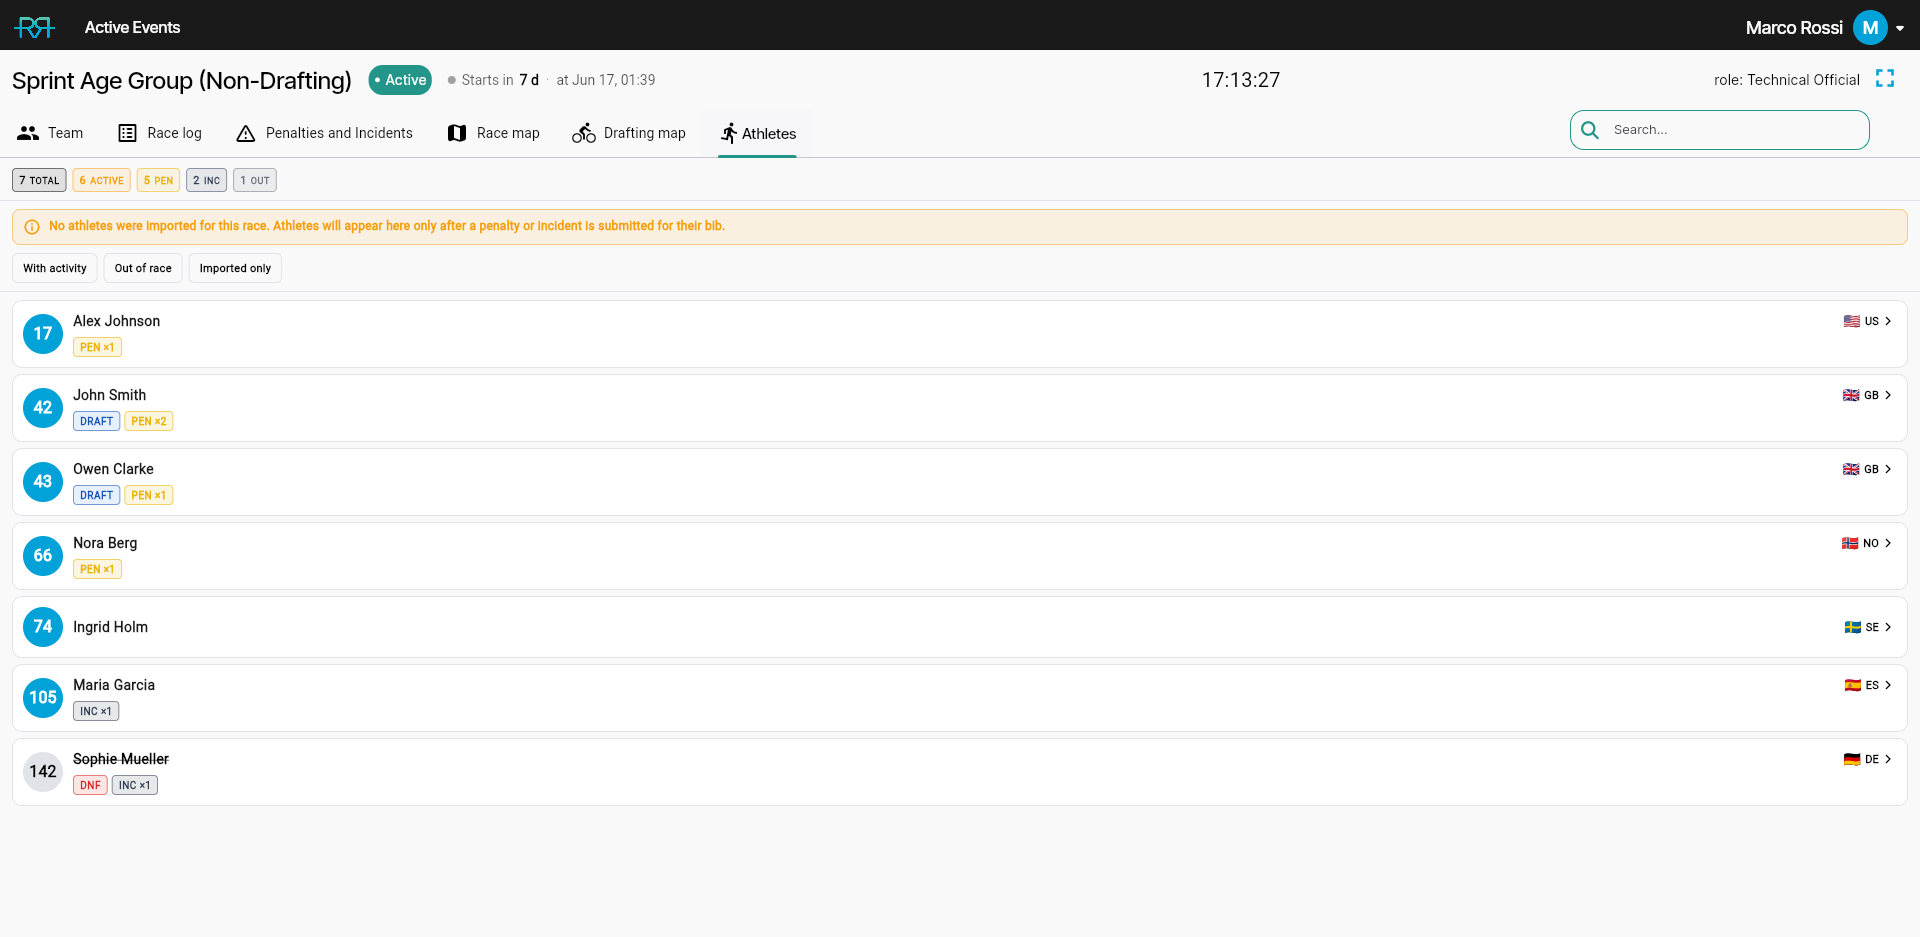Focus the Search input field
This screenshot has width=1920, height=937.
[1719, 130]
